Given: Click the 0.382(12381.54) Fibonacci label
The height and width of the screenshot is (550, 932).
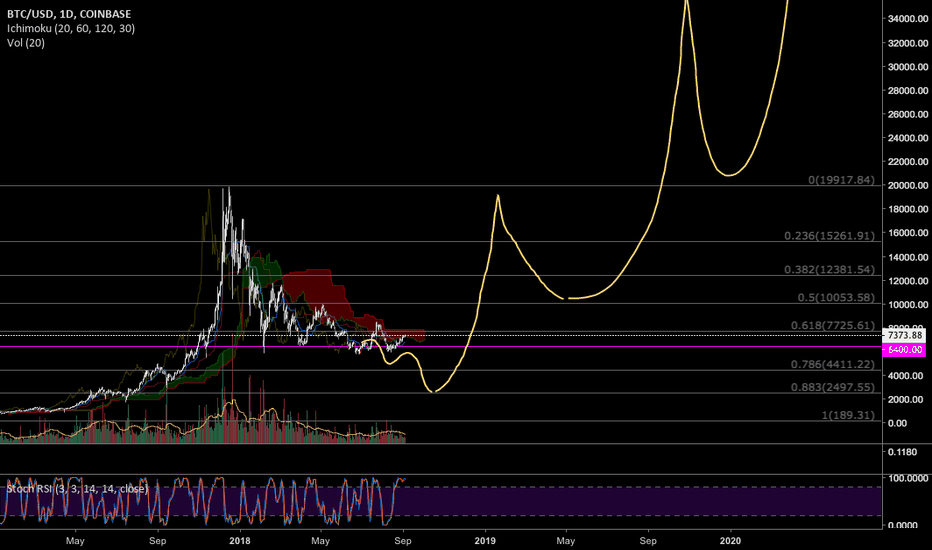Looking at the screenshot, I should pos(829,269).
